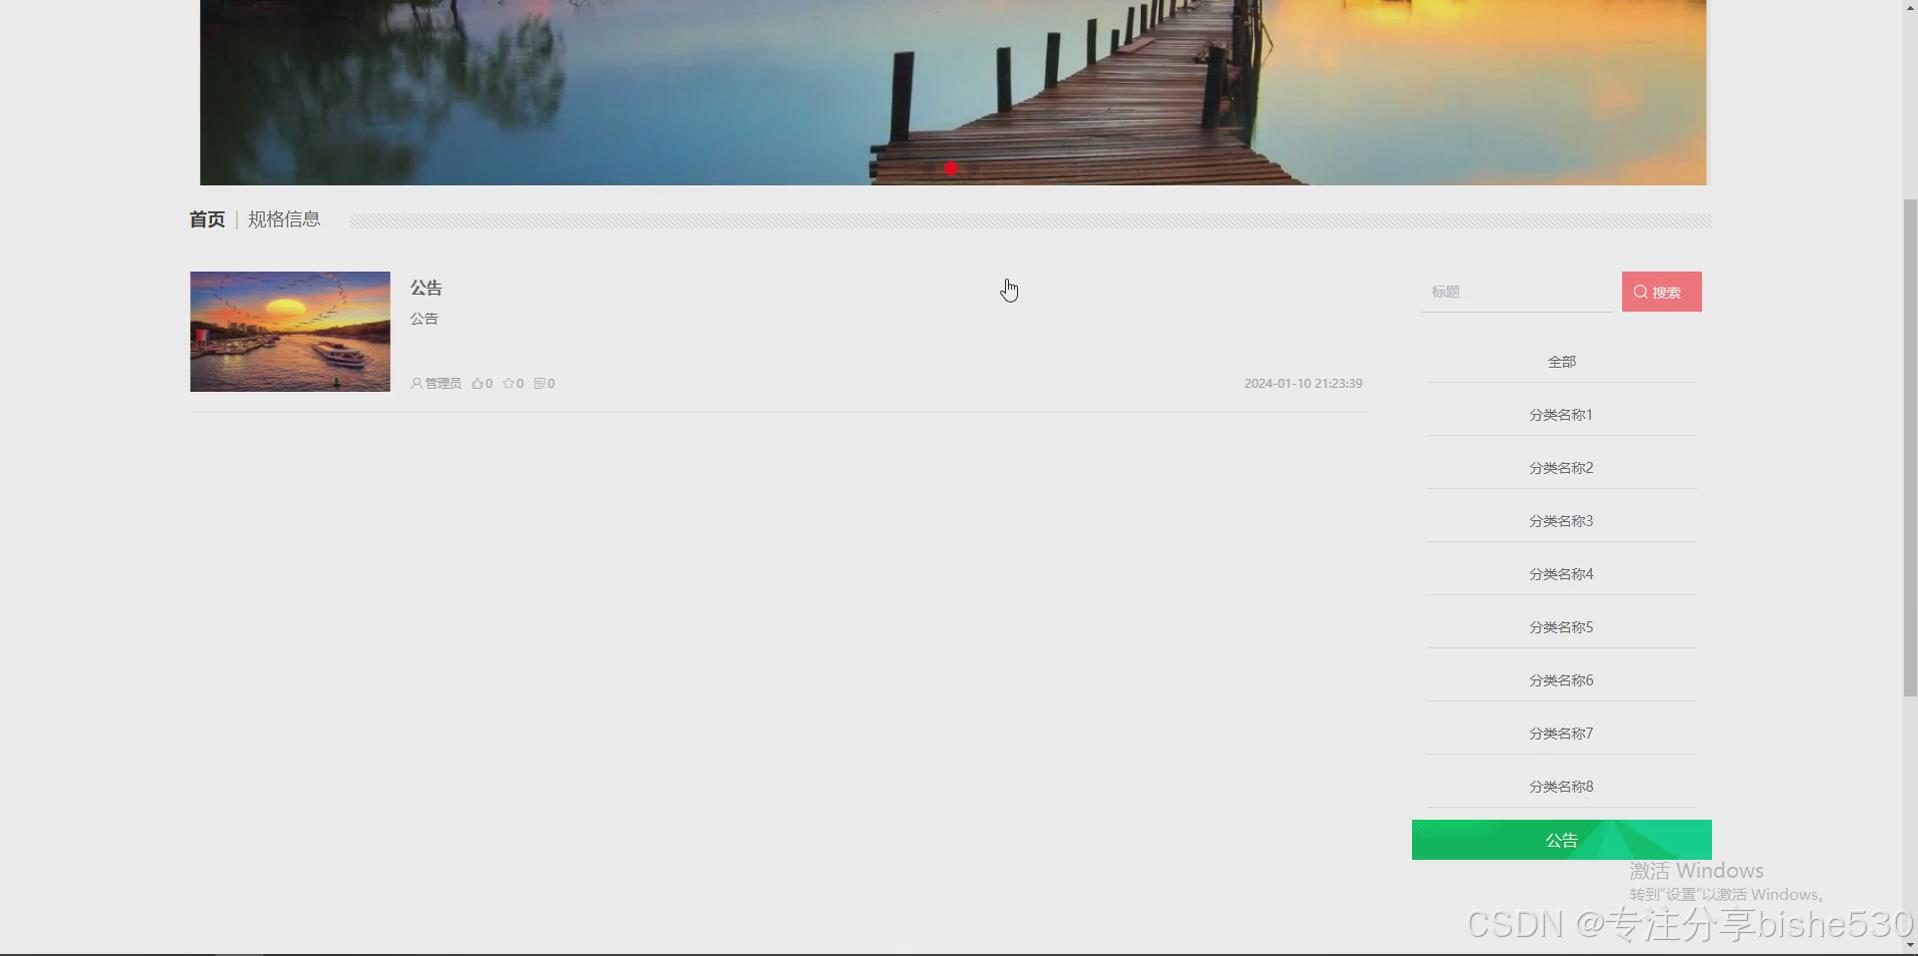This screenshot has width=1918, height=956.
Task: Open the 公告 post title link
Action: (x=426, y=288)
